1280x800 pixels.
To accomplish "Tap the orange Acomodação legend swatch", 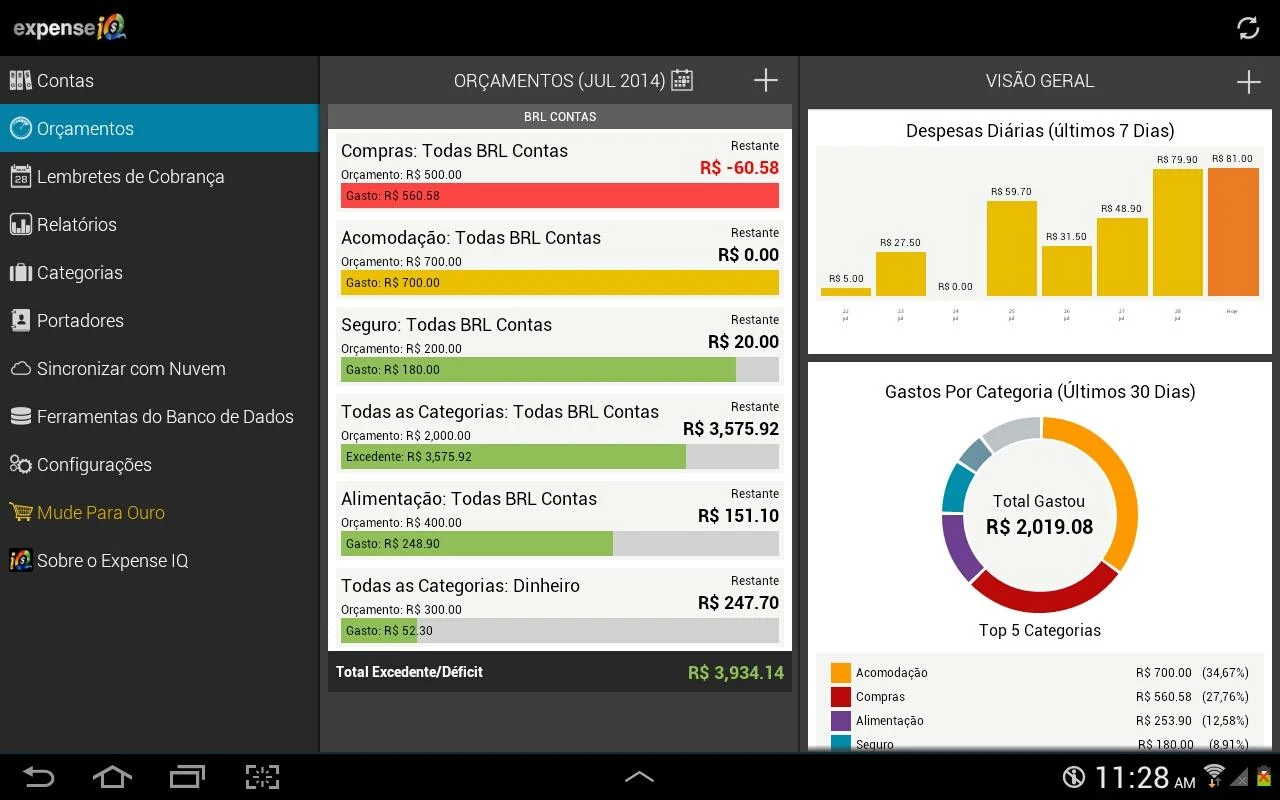I will point(841,673).
